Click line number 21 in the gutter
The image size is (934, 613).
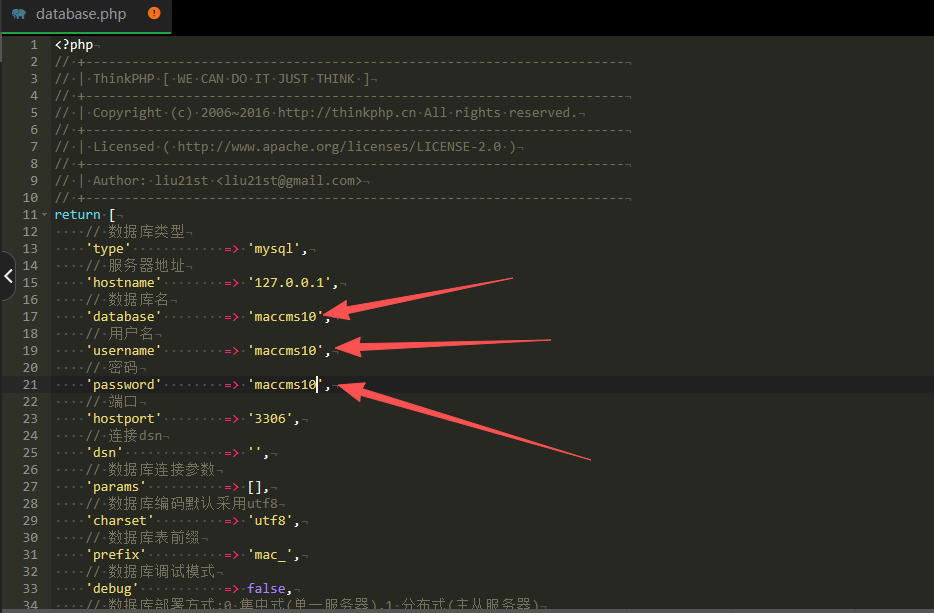30,385
